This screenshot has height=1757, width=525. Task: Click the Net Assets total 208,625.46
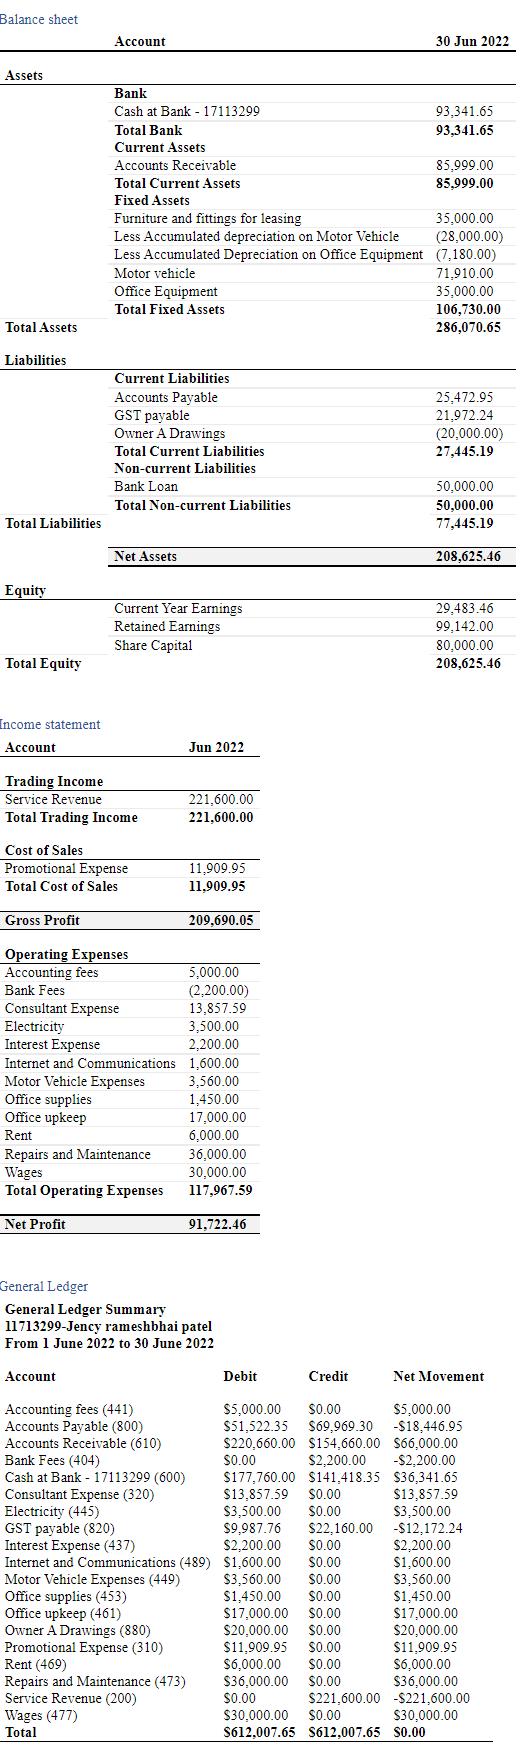pos(468,556)
